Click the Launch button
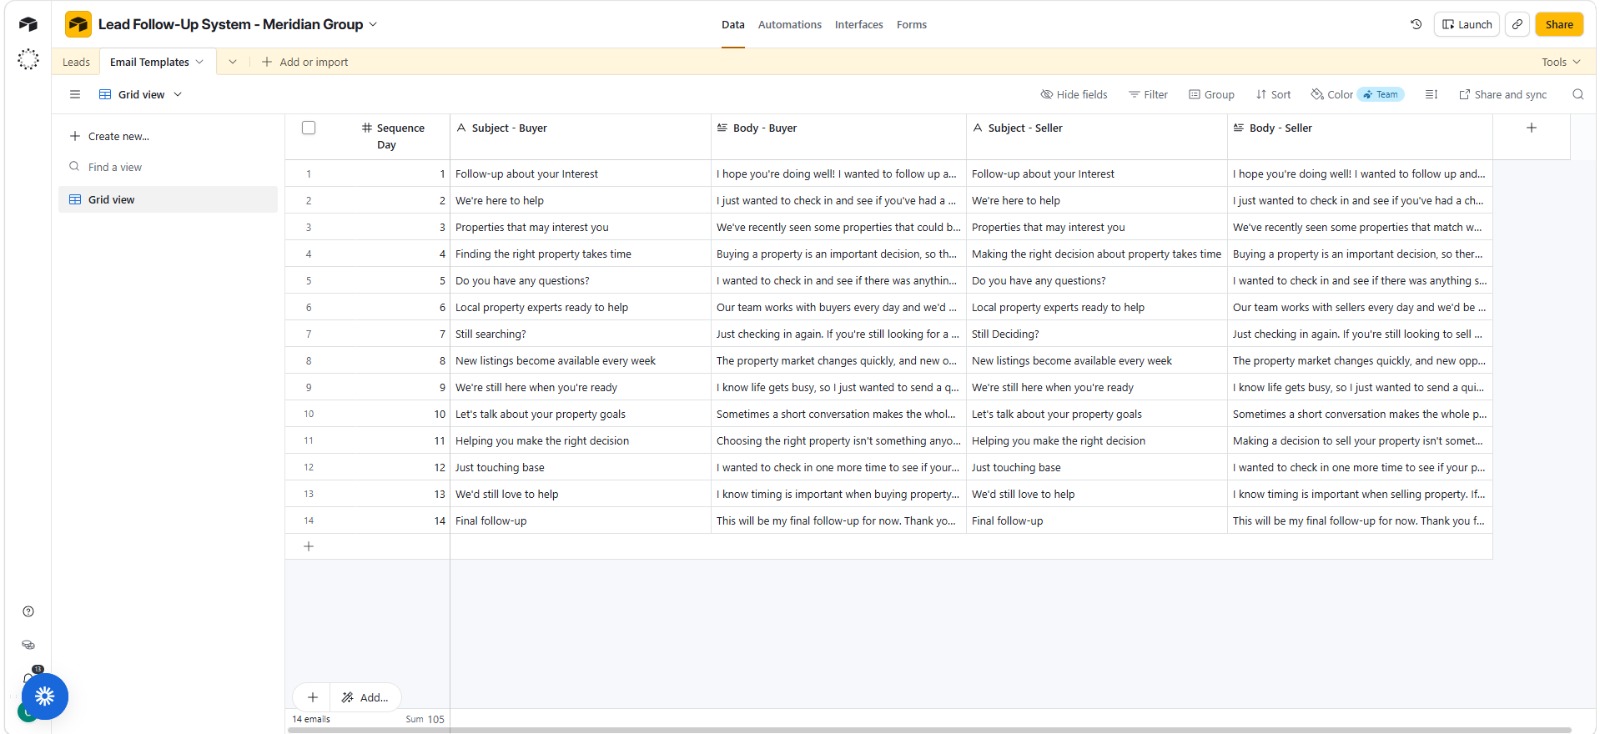 (x=1467, y=24)
